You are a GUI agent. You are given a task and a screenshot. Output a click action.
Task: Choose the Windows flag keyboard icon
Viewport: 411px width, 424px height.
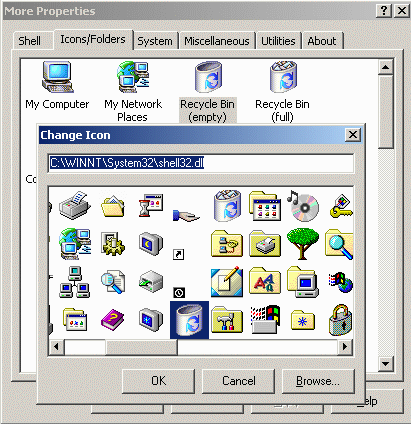tap(265, 319)
